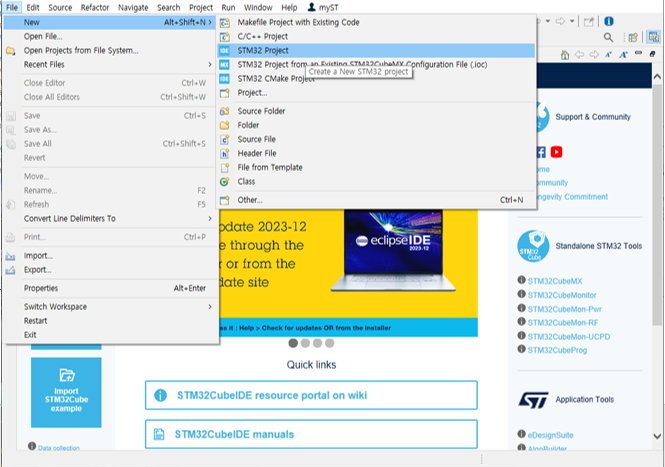665x467 pixels.
Task: Click the Project... wizard icon
Action: pyautogui.click(x=225, y=92)
